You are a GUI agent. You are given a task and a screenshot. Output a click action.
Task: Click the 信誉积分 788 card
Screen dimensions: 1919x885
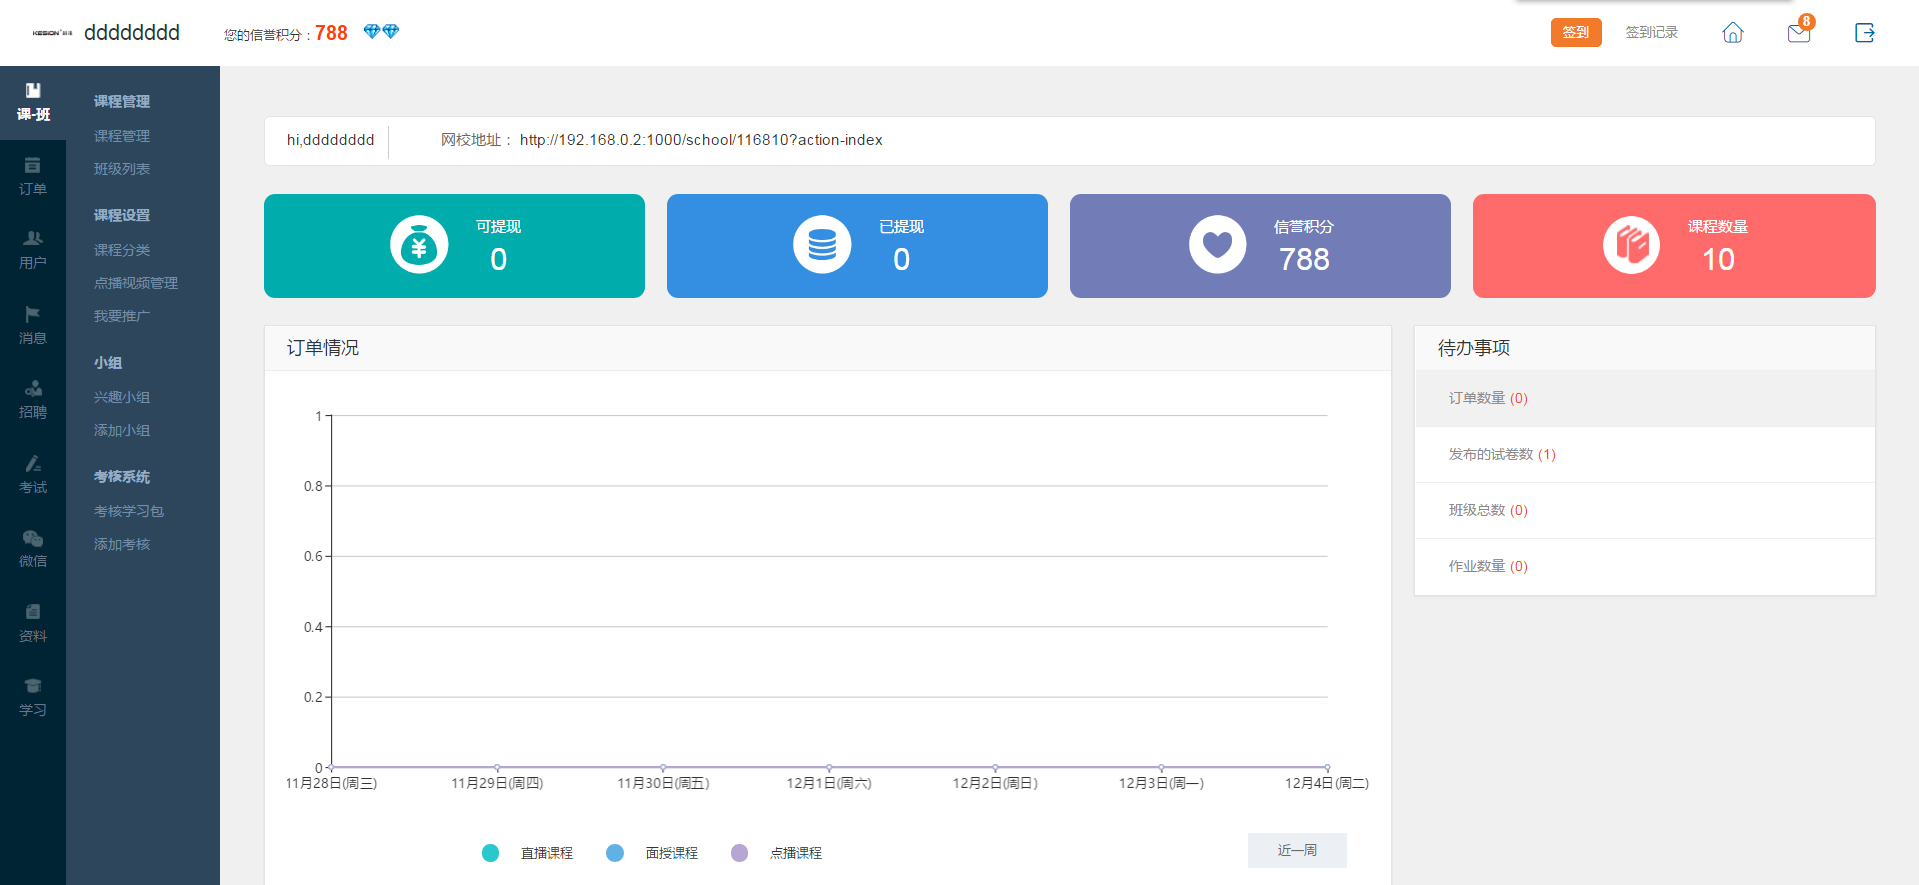coord(1259,246)
